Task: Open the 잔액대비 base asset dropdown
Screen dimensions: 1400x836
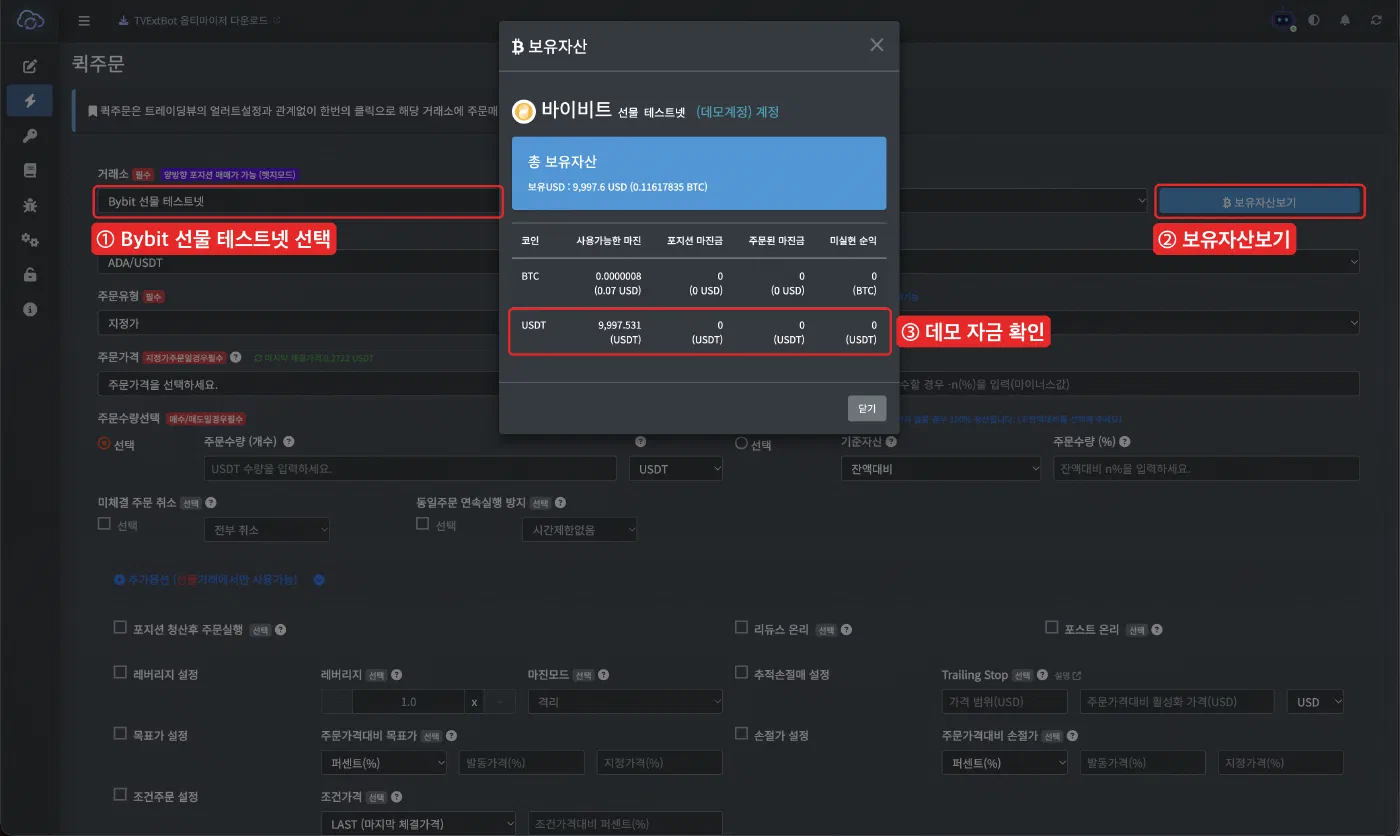Action: [x=941, y=468]
